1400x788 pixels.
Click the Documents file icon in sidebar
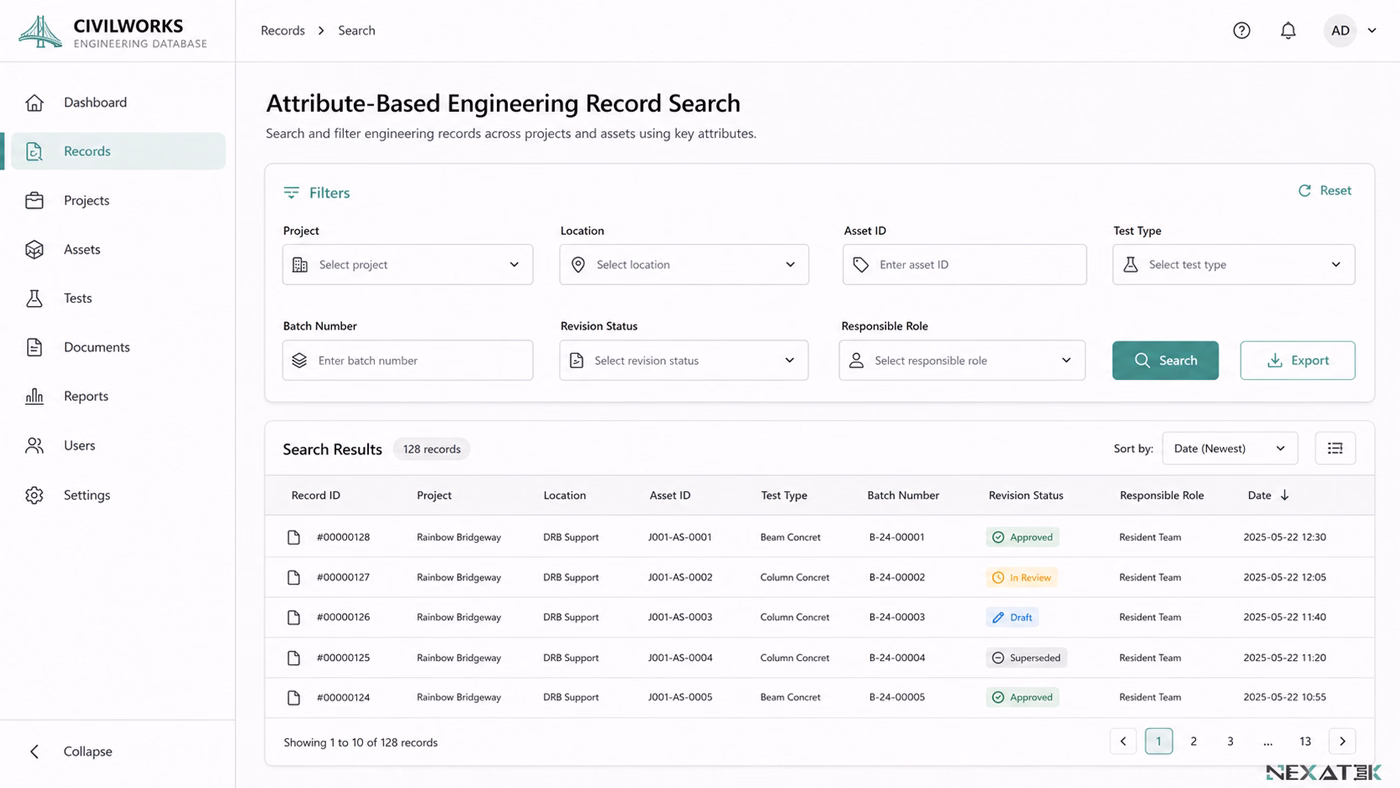pyautogui.click(x=34, y=347)
